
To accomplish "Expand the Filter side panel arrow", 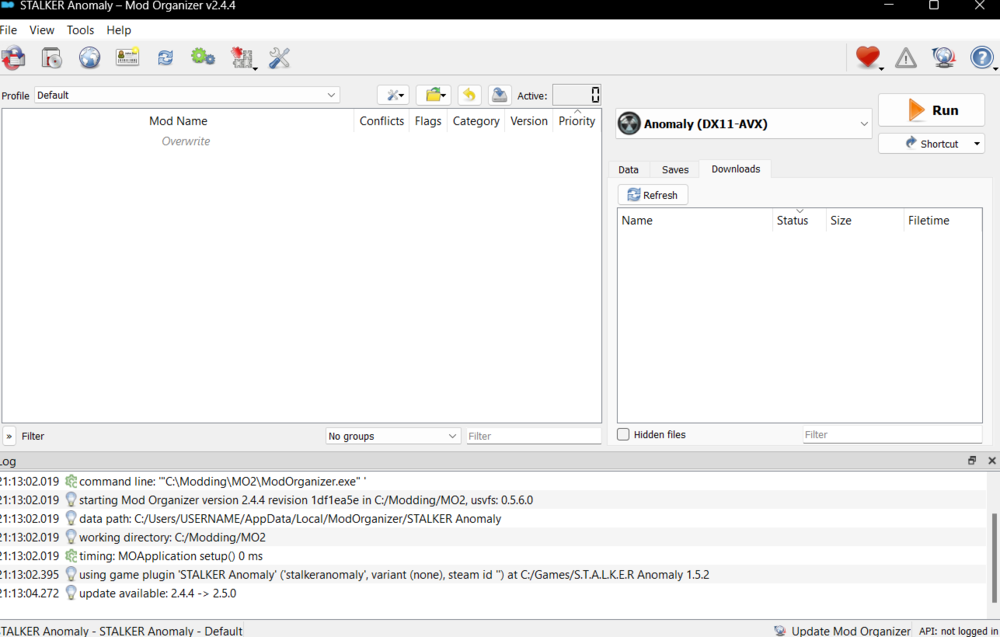I will (x=9, y=437).
